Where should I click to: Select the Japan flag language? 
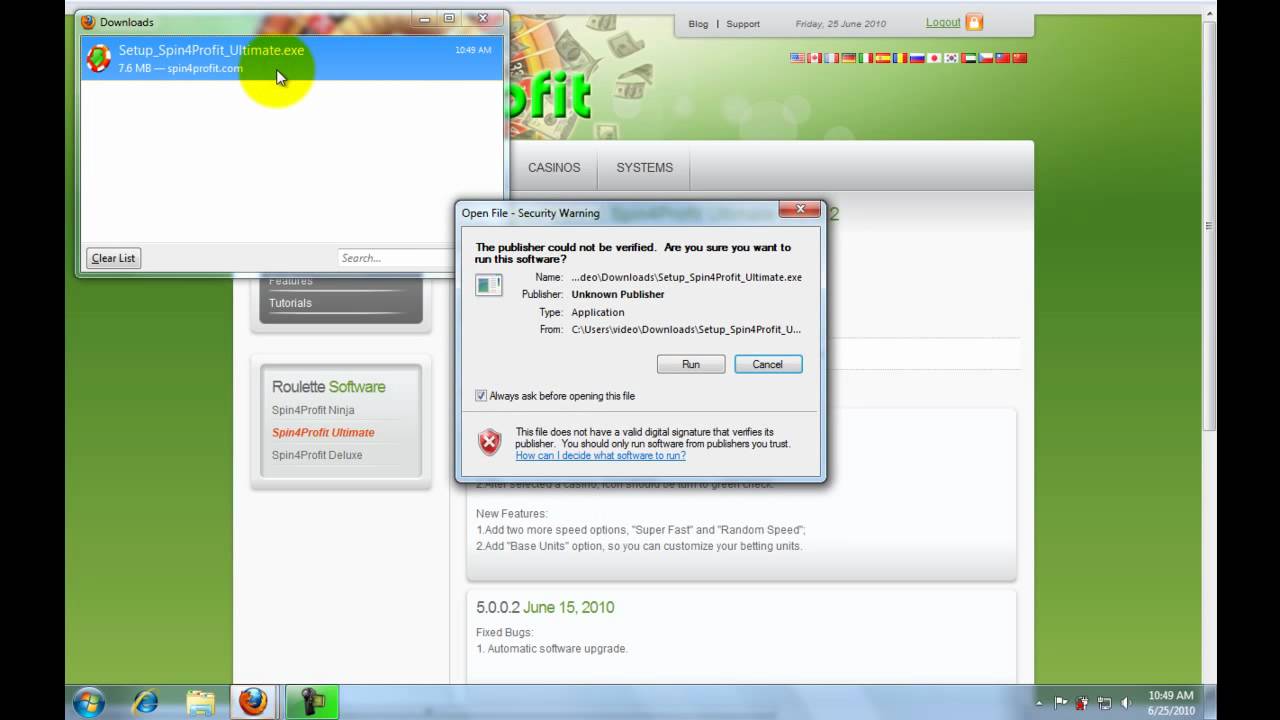click(934, 58)
